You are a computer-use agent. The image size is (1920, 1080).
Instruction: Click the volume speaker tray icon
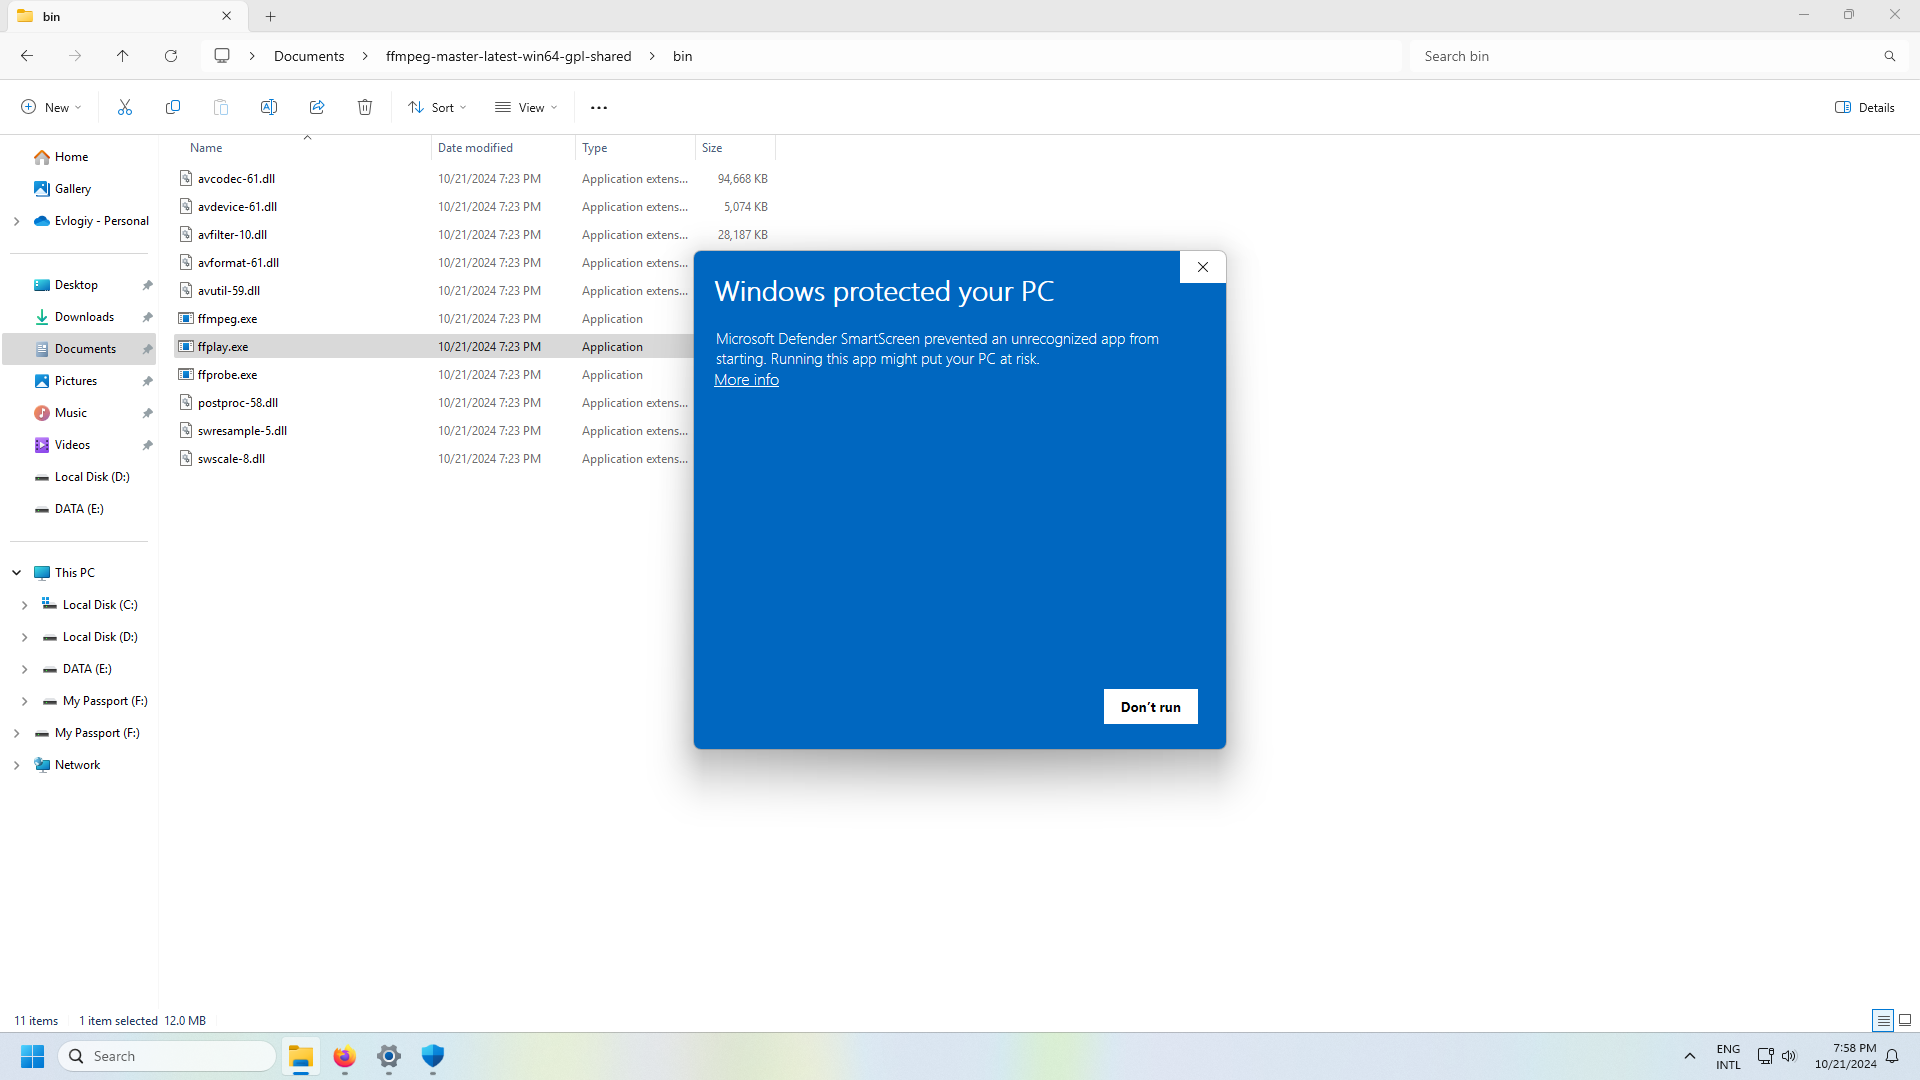[1789, 1056]
